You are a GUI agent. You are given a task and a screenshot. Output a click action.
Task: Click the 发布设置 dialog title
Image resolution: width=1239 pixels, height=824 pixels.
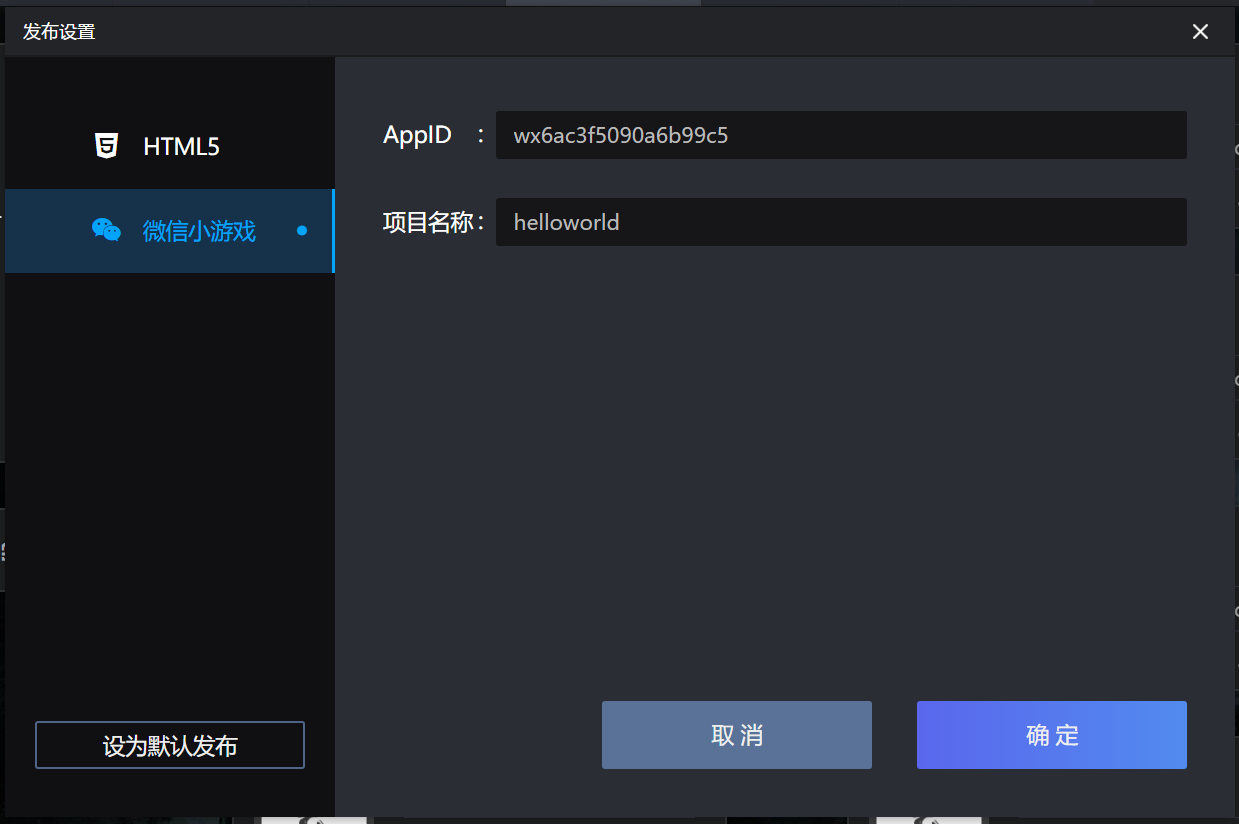coord(59,32)
